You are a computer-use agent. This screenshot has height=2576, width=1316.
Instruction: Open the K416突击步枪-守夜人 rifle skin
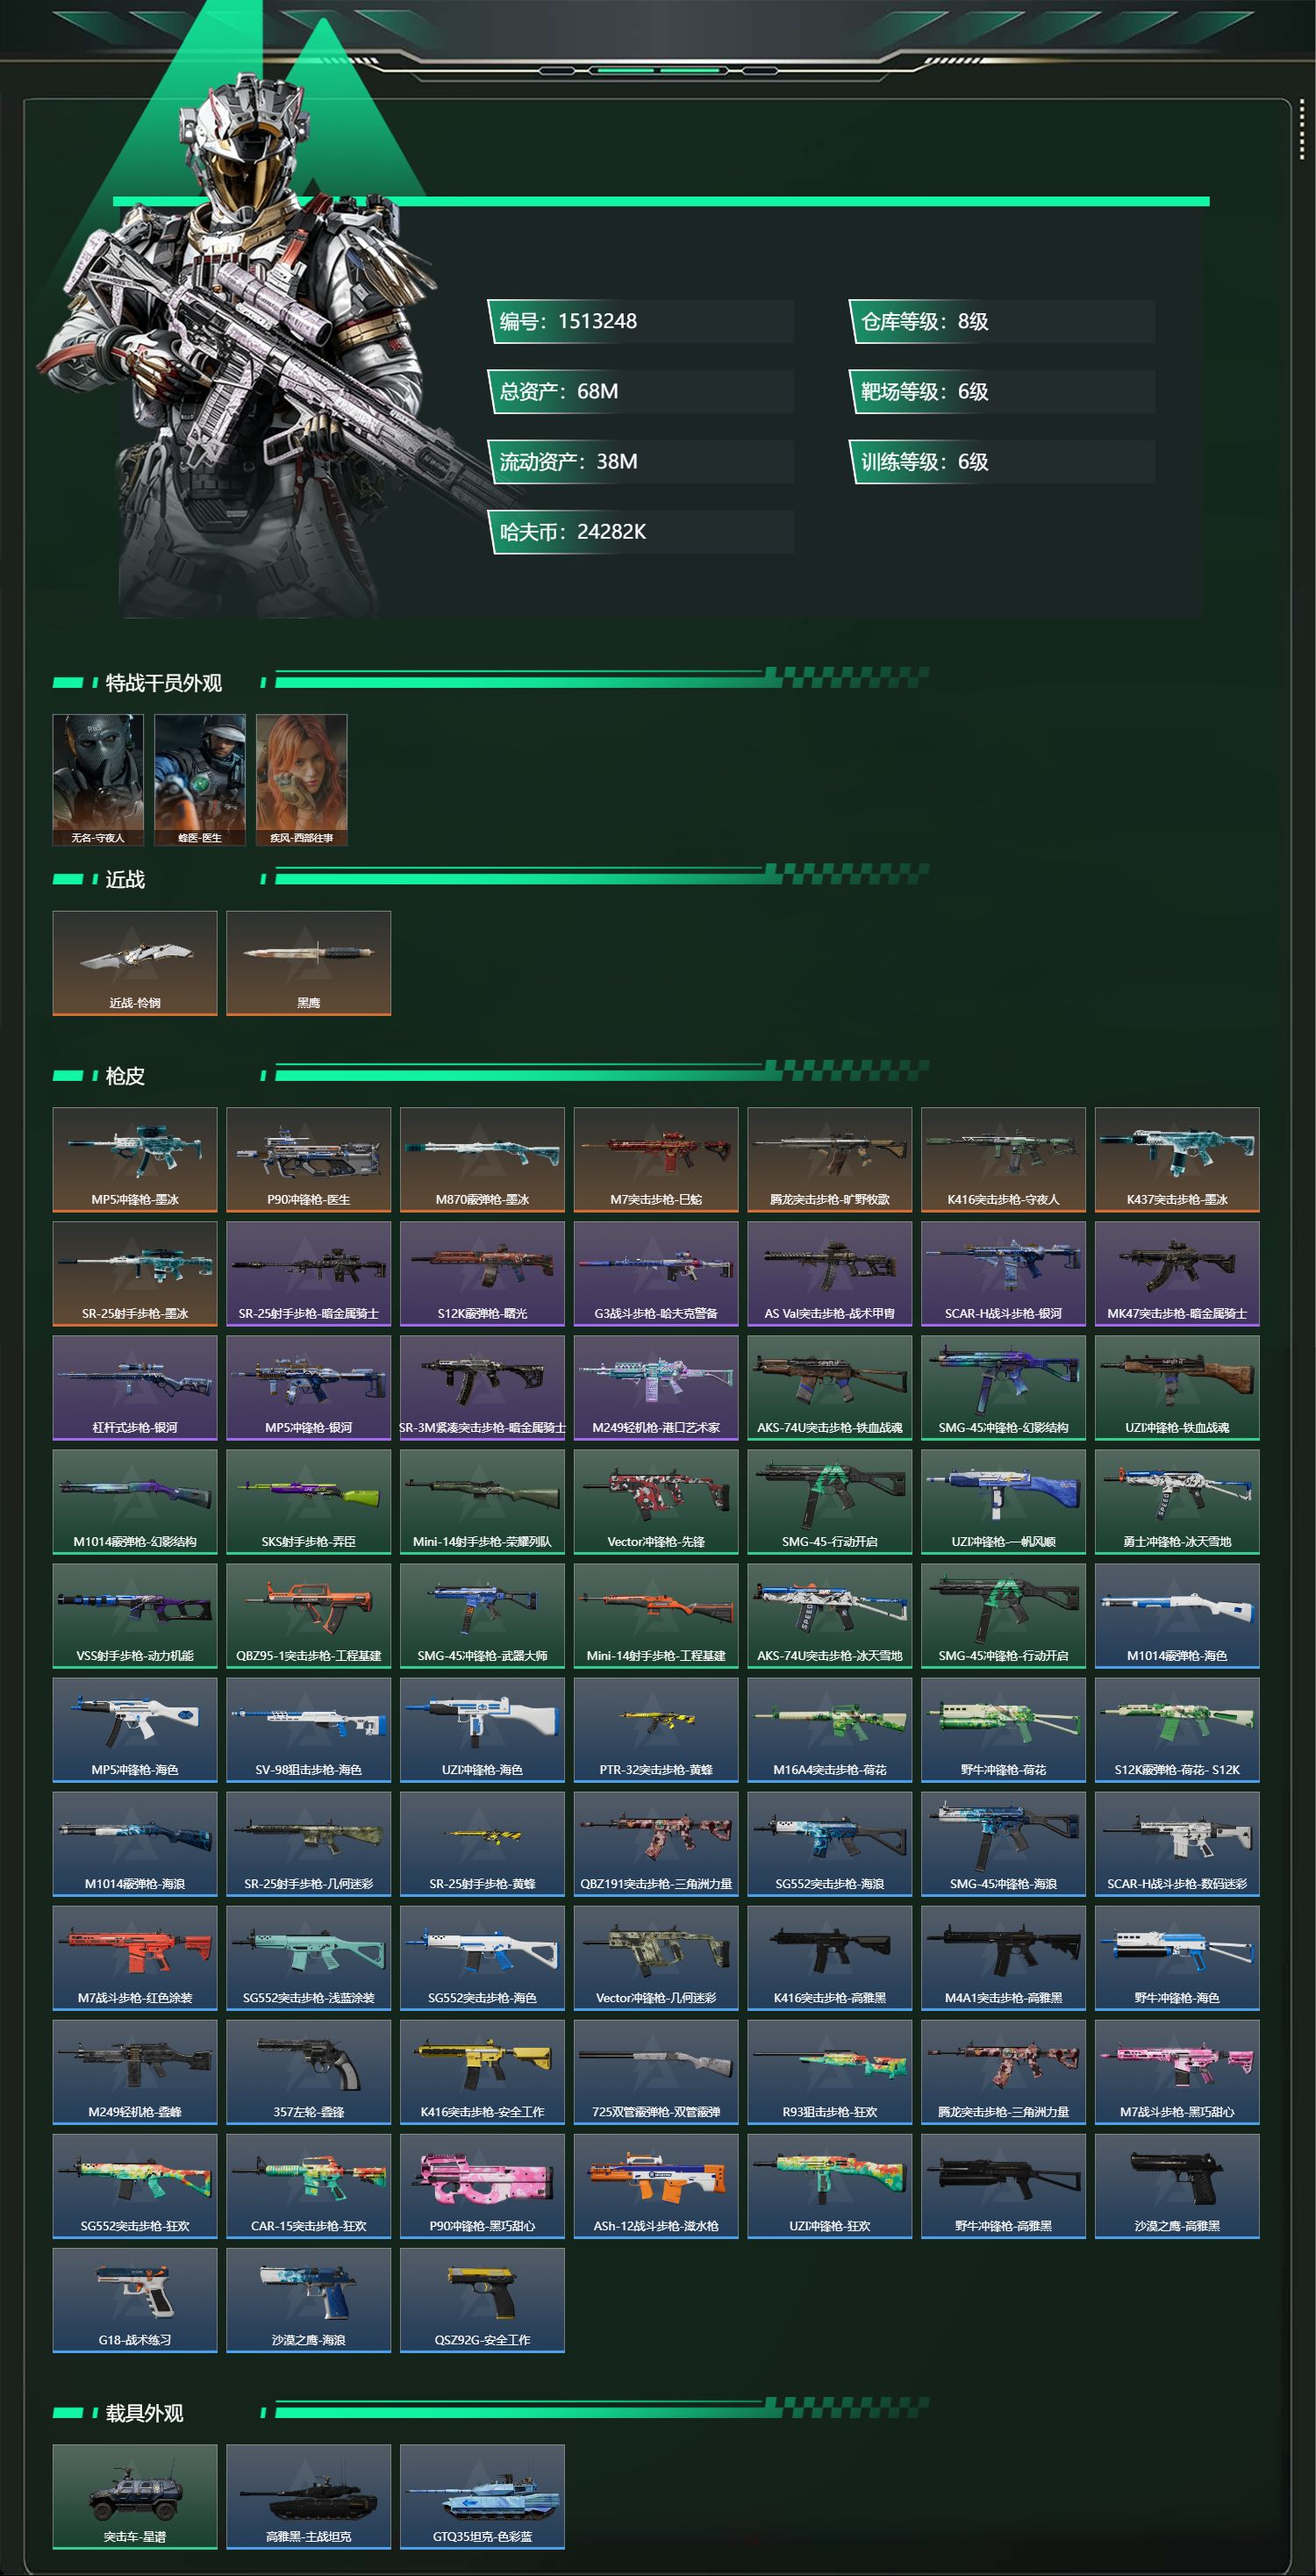coord(1003,1159)
